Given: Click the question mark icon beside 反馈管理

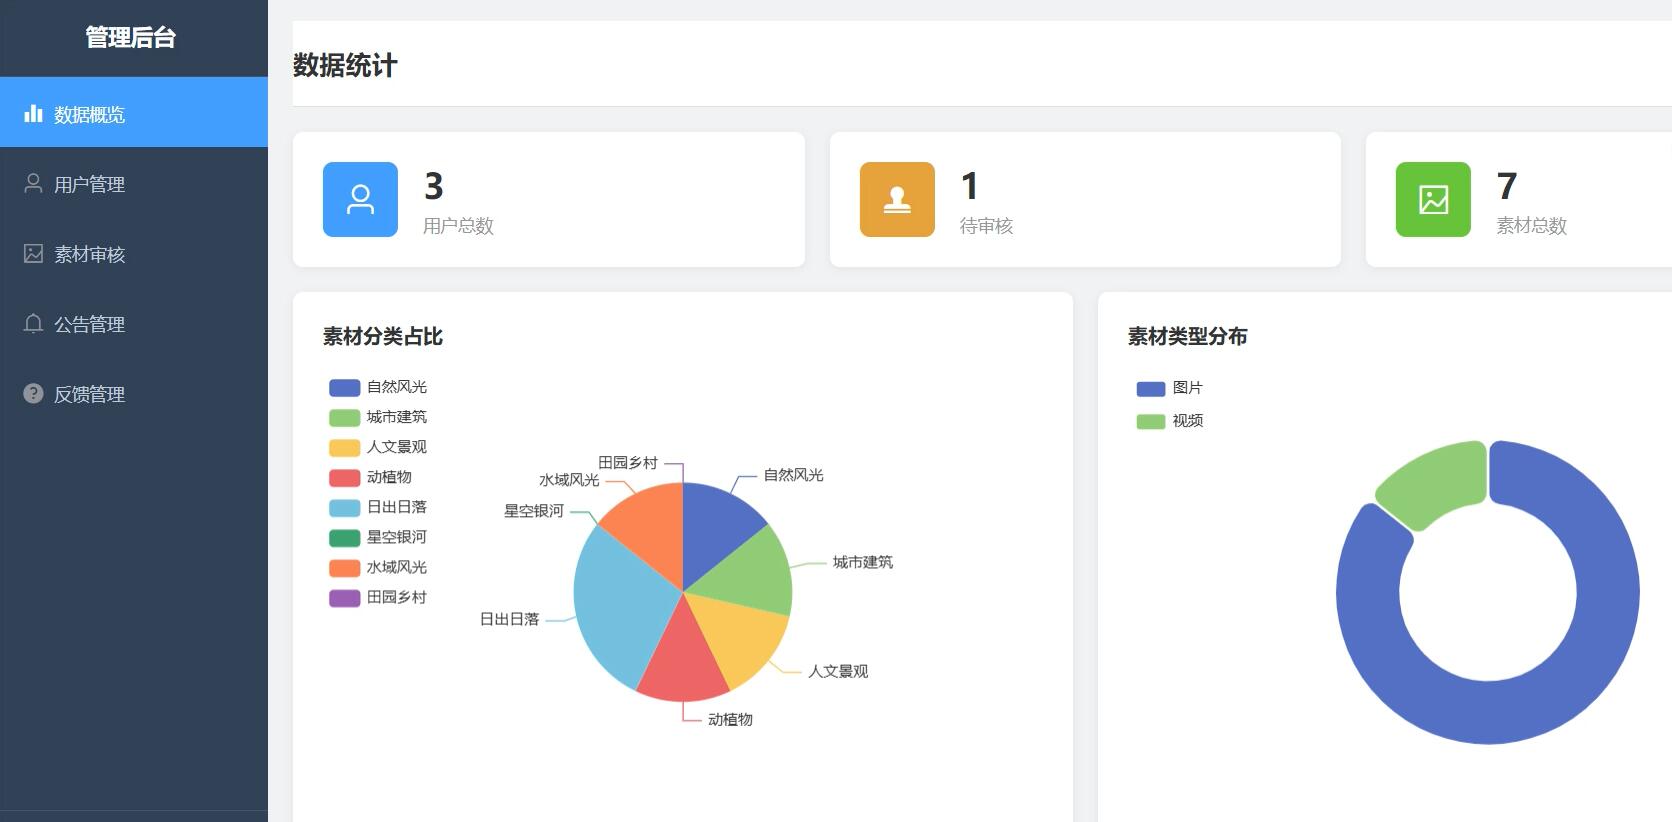Looking at the screenshot, I should pyautogui.click(x=33, y=393).
